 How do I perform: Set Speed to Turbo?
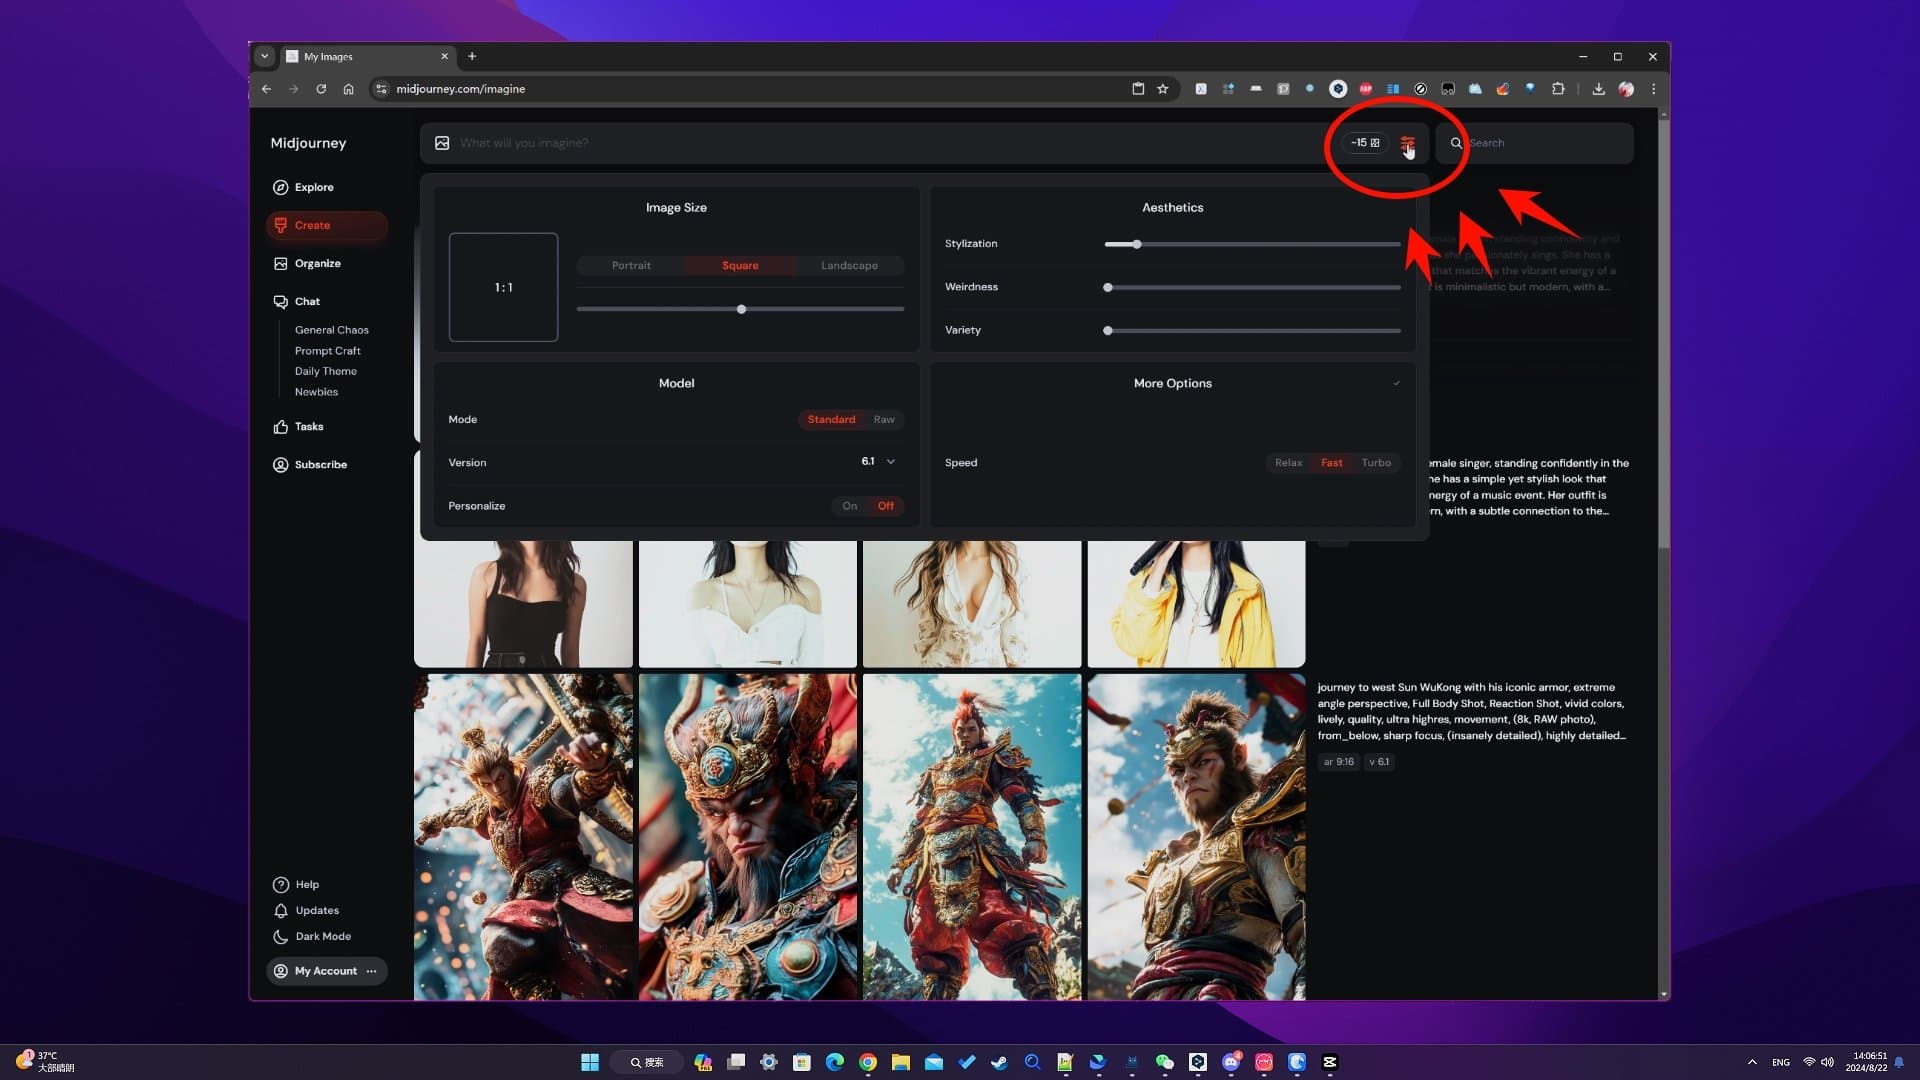[x=1375, y=463]
